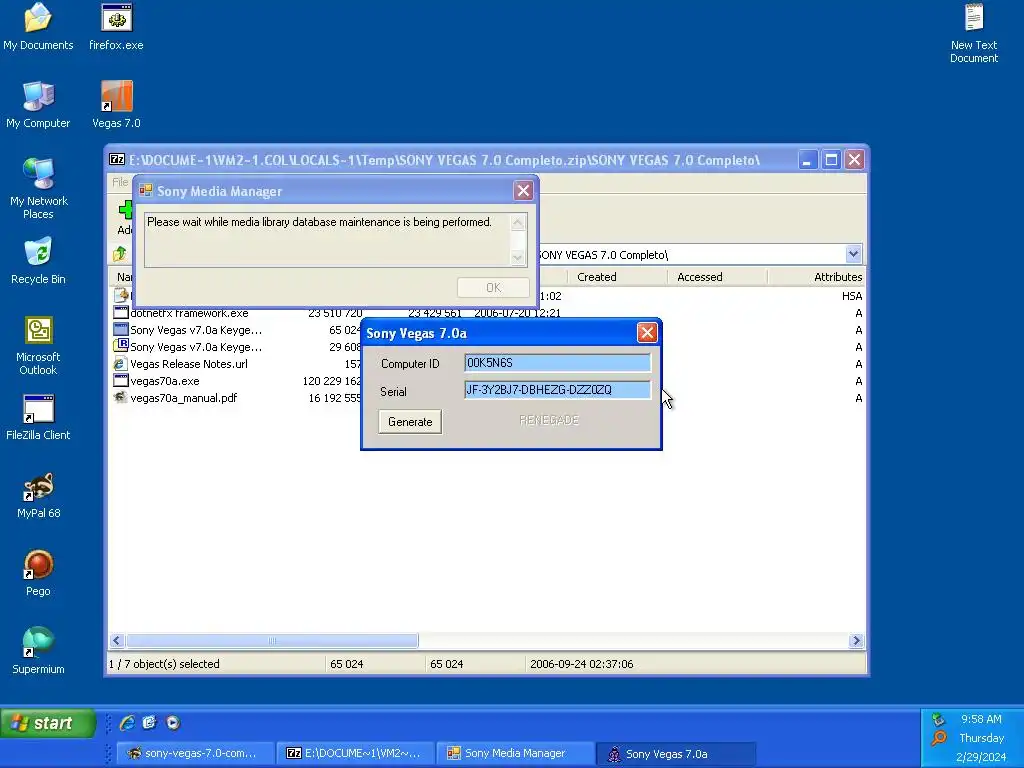1024x768 pixels.
Task: Switch to sony-vegas-7.0-com... taskbar item
Action: pos(194,754)
